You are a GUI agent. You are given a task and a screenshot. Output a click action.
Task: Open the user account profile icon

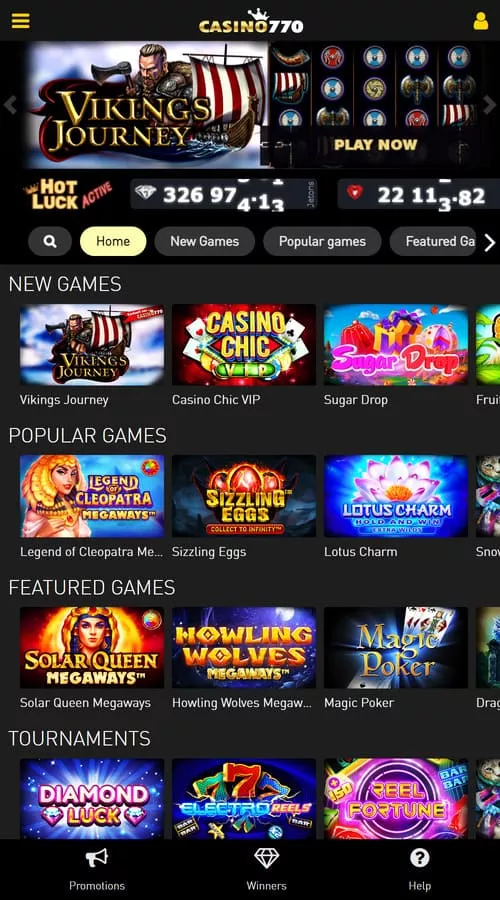480,21
